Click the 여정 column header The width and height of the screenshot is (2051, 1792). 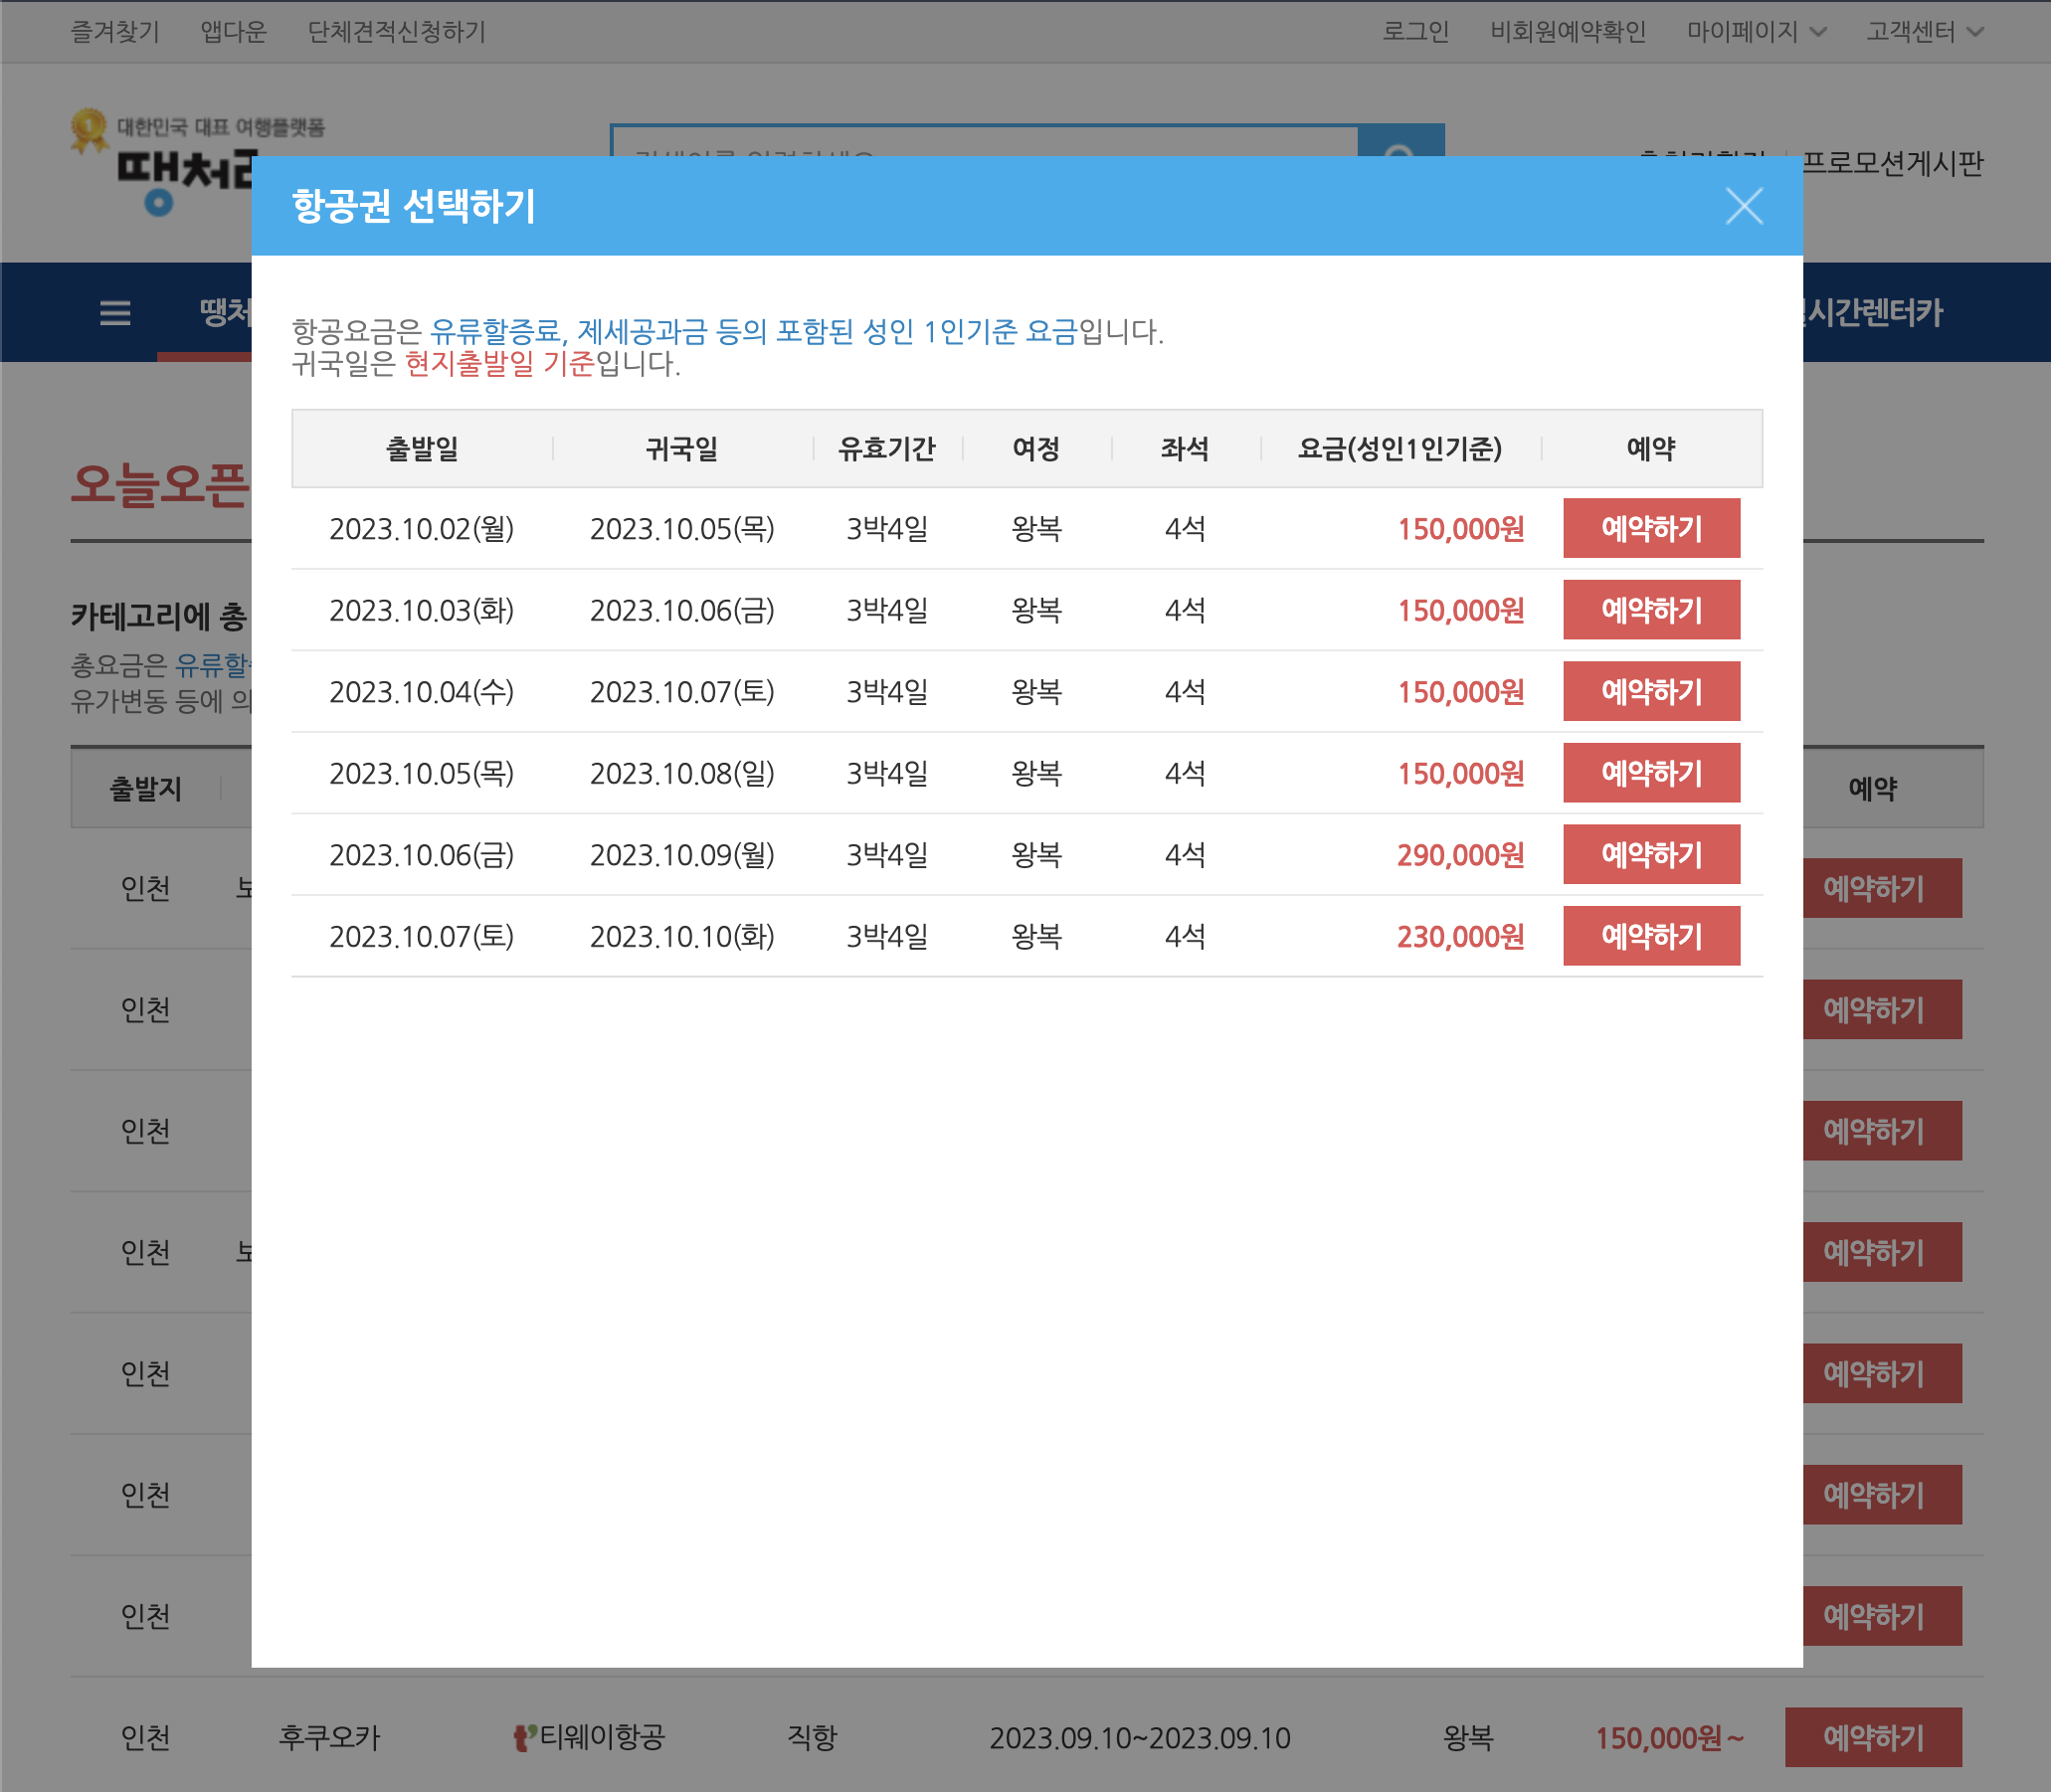(1036, 449)
